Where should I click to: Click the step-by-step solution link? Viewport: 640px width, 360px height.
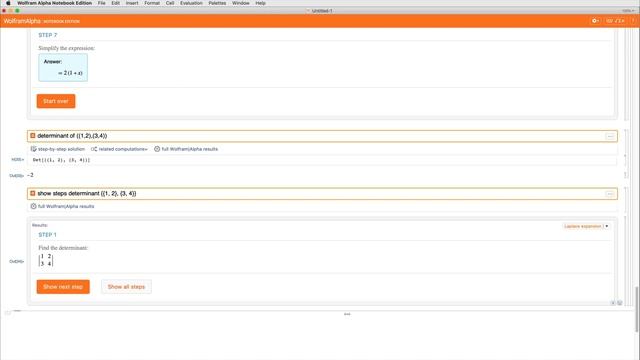pyautogui.click(x=58, y=149)
